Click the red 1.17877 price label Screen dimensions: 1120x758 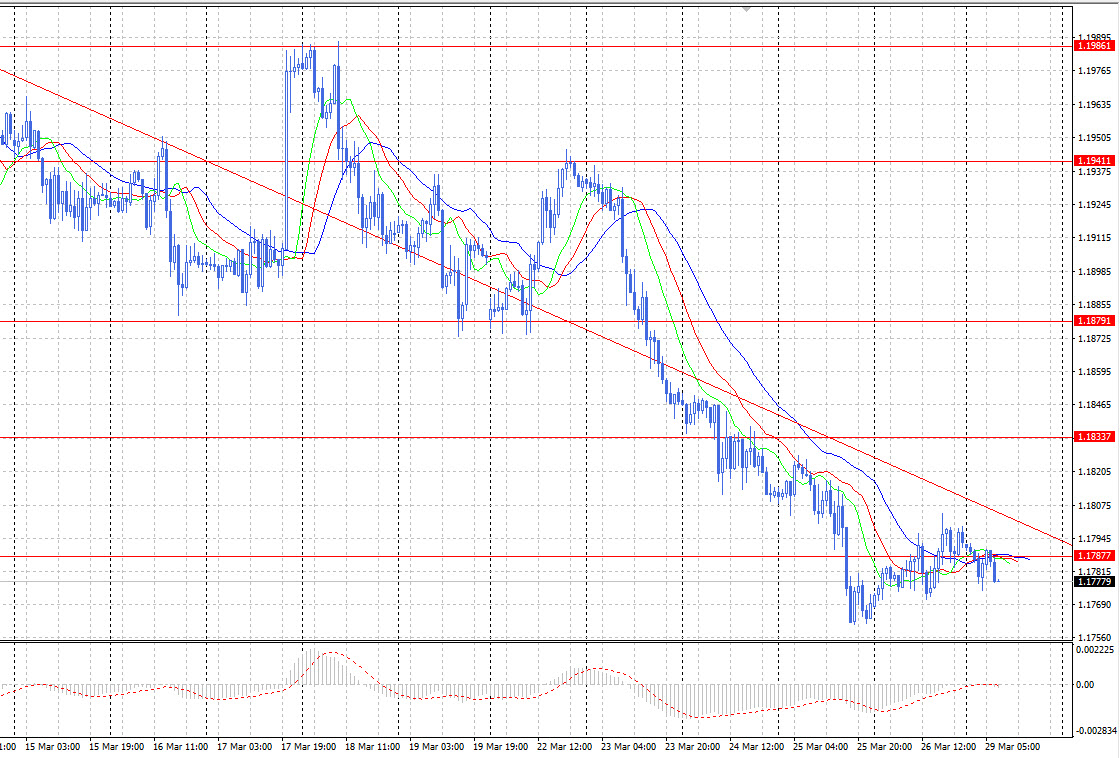[x=1094, y=555]
